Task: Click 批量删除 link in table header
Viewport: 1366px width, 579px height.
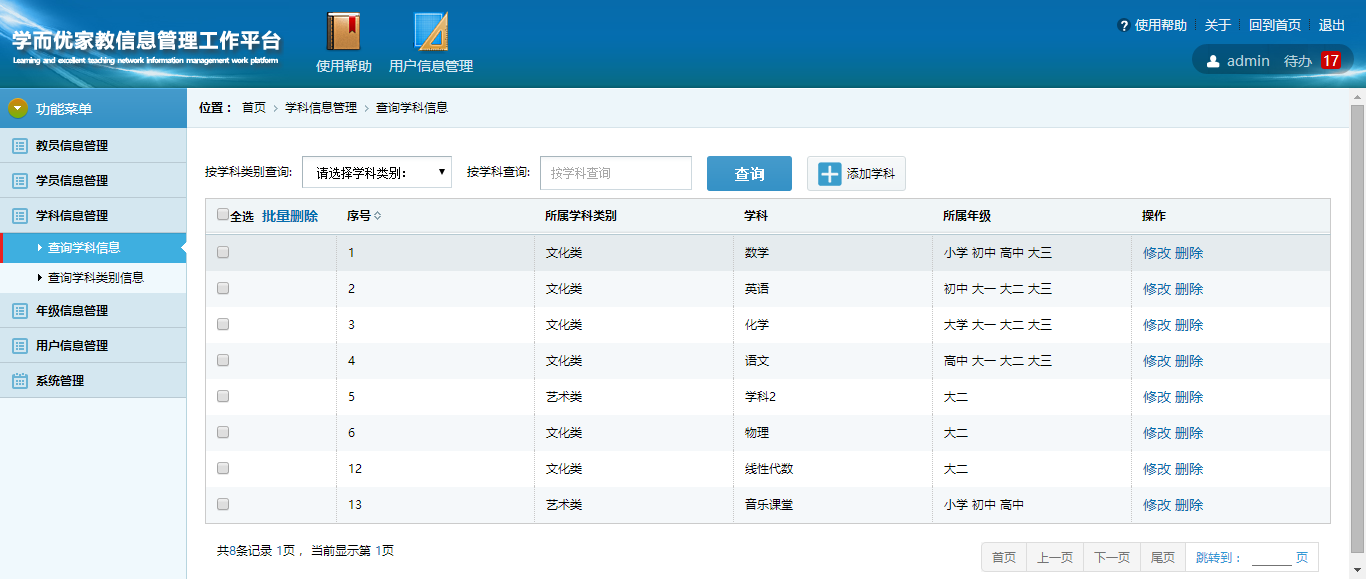Action: pos(290,216)
